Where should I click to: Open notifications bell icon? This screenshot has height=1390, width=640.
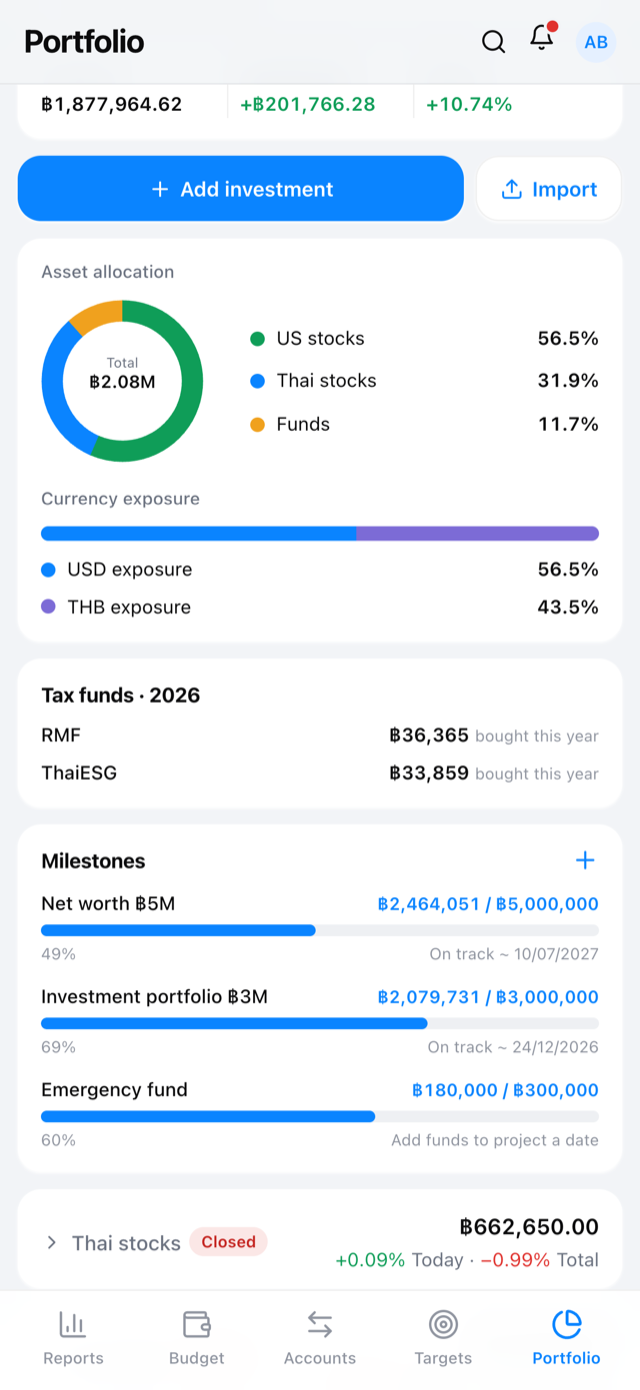point(542,39)
